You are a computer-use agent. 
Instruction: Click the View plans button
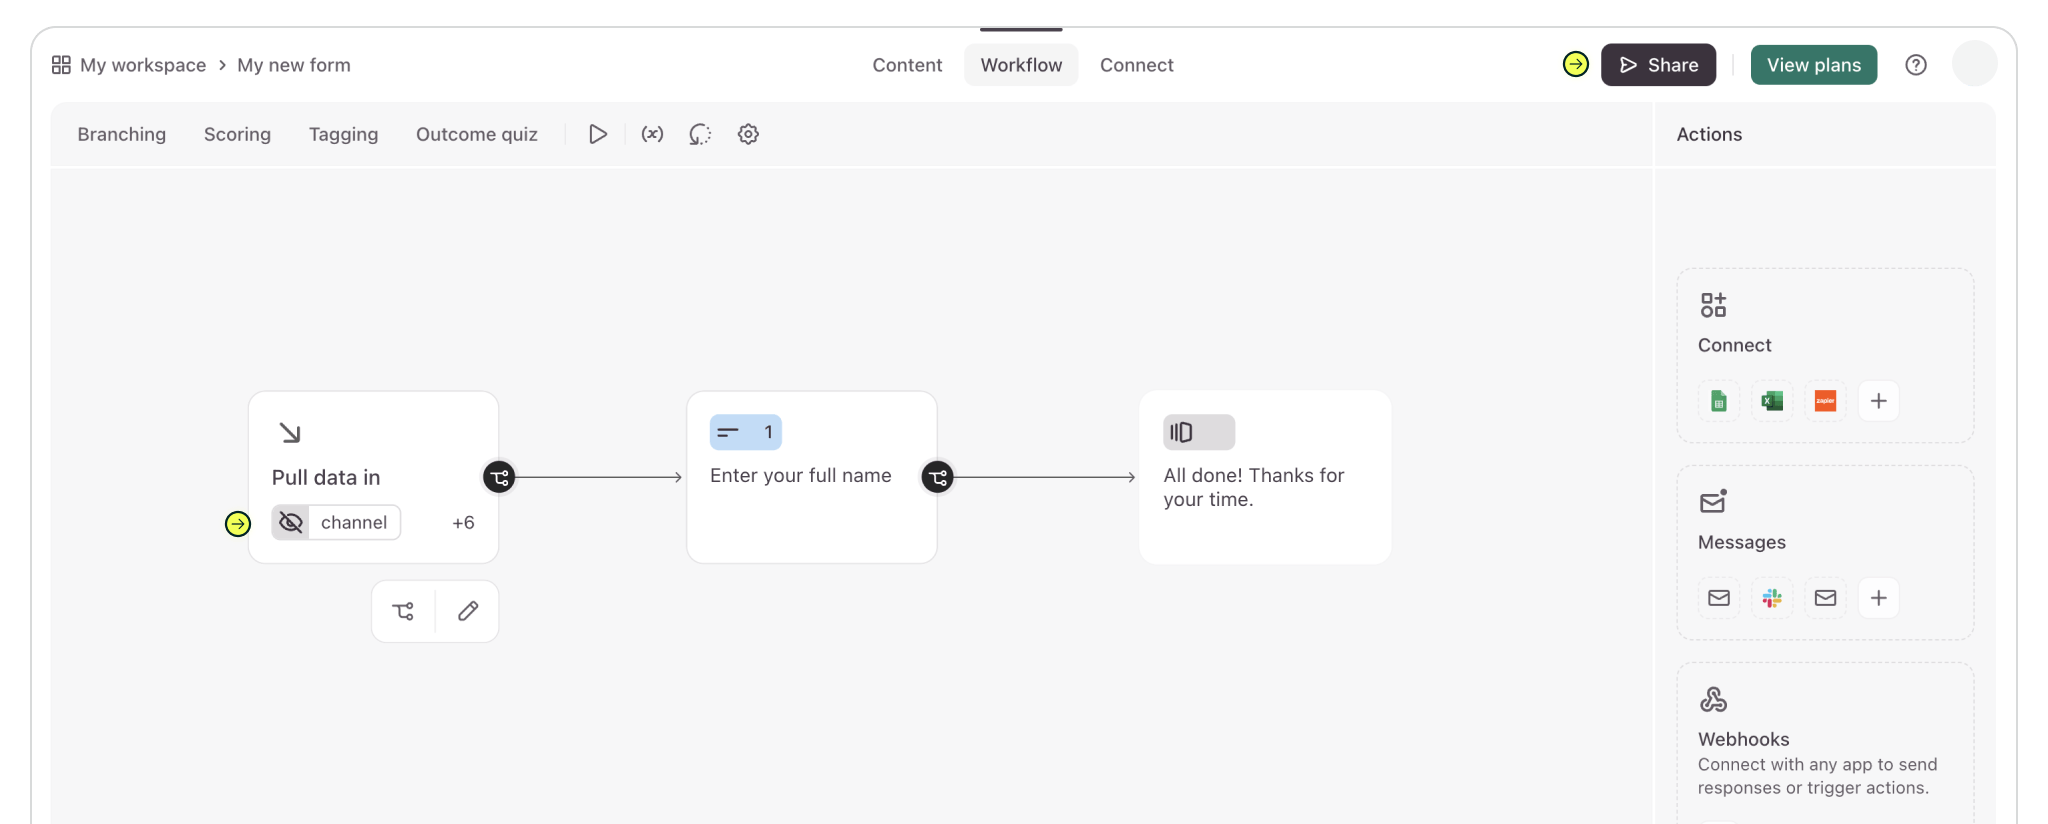click(x=1813, y=65)
